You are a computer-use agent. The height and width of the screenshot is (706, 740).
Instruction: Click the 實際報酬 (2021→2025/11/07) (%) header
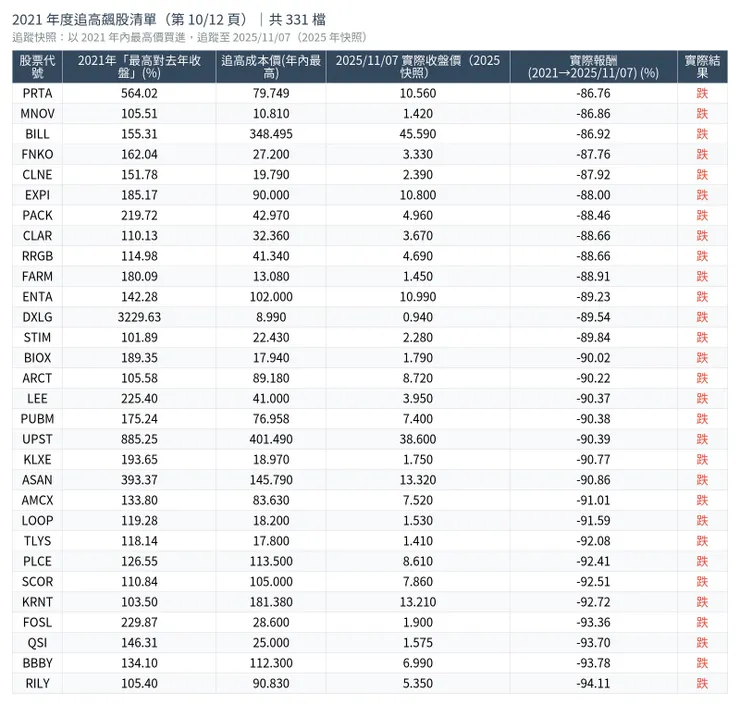coord(593,67)
